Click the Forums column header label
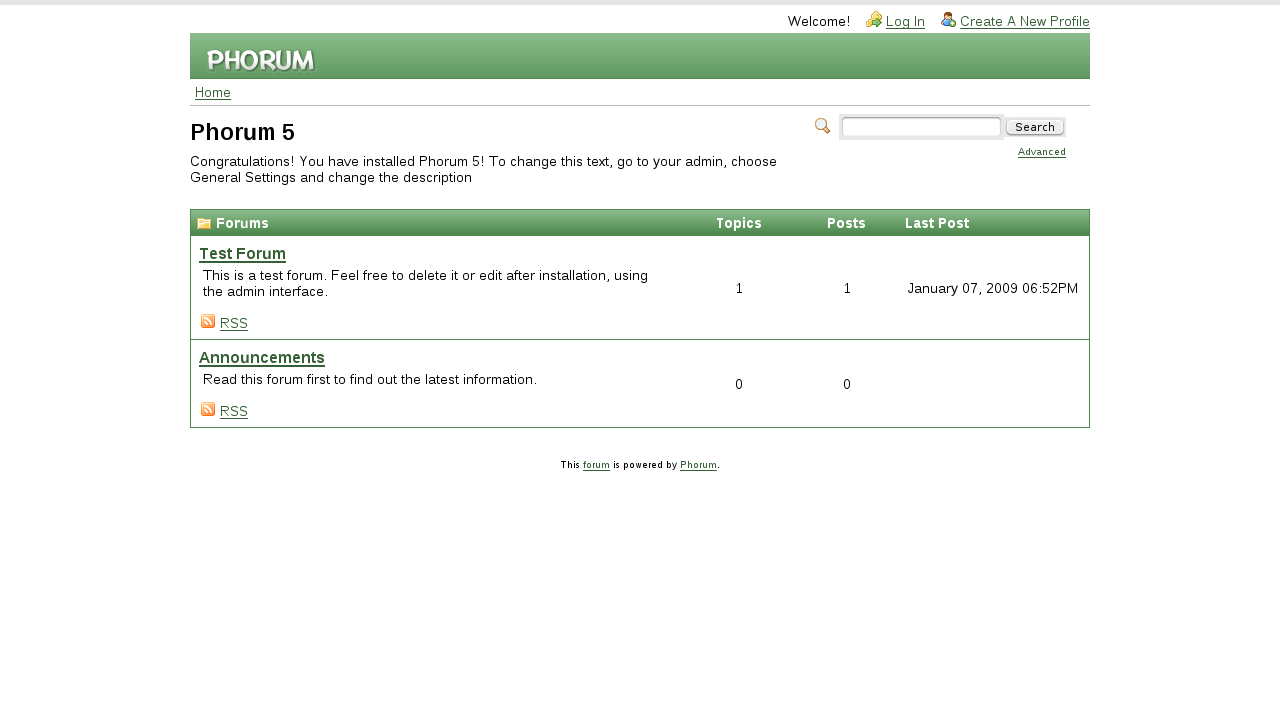Image resolution: width=1280 pixels, height=720 pixels. (x=242, y=223)
